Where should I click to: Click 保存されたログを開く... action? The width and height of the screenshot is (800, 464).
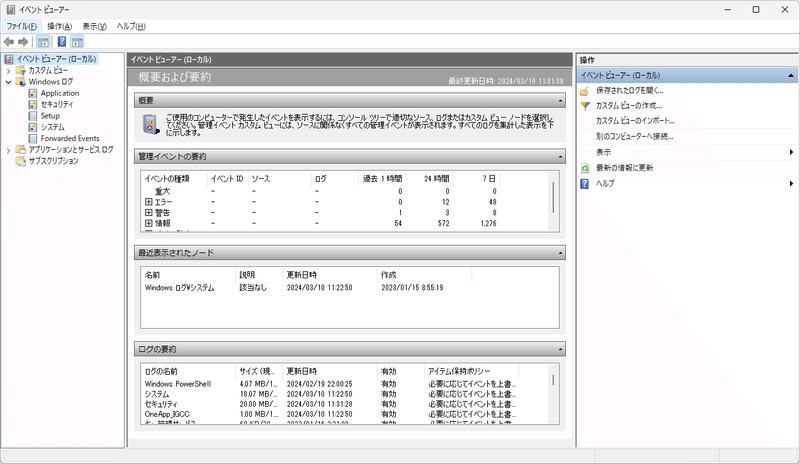tap(629, 91)
